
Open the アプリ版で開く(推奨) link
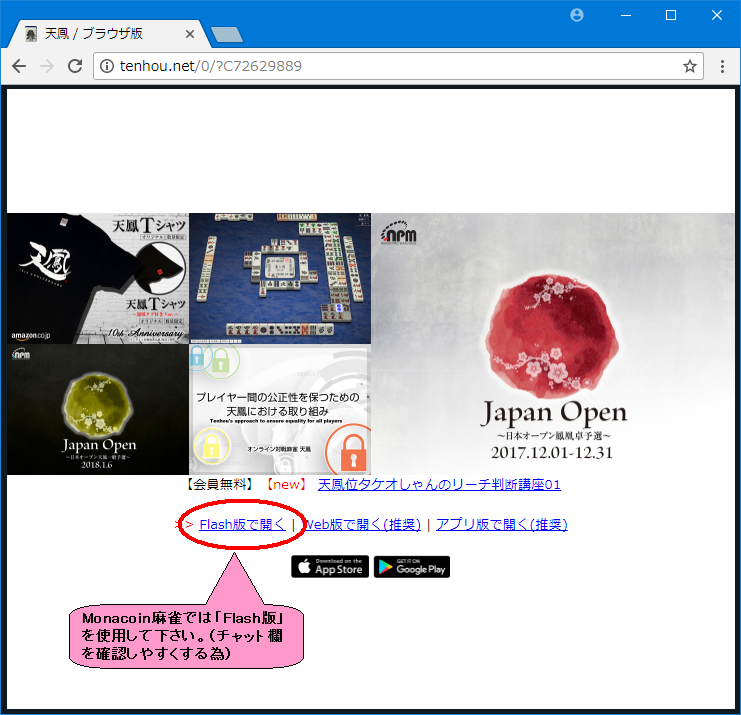[x=501, y=525]
